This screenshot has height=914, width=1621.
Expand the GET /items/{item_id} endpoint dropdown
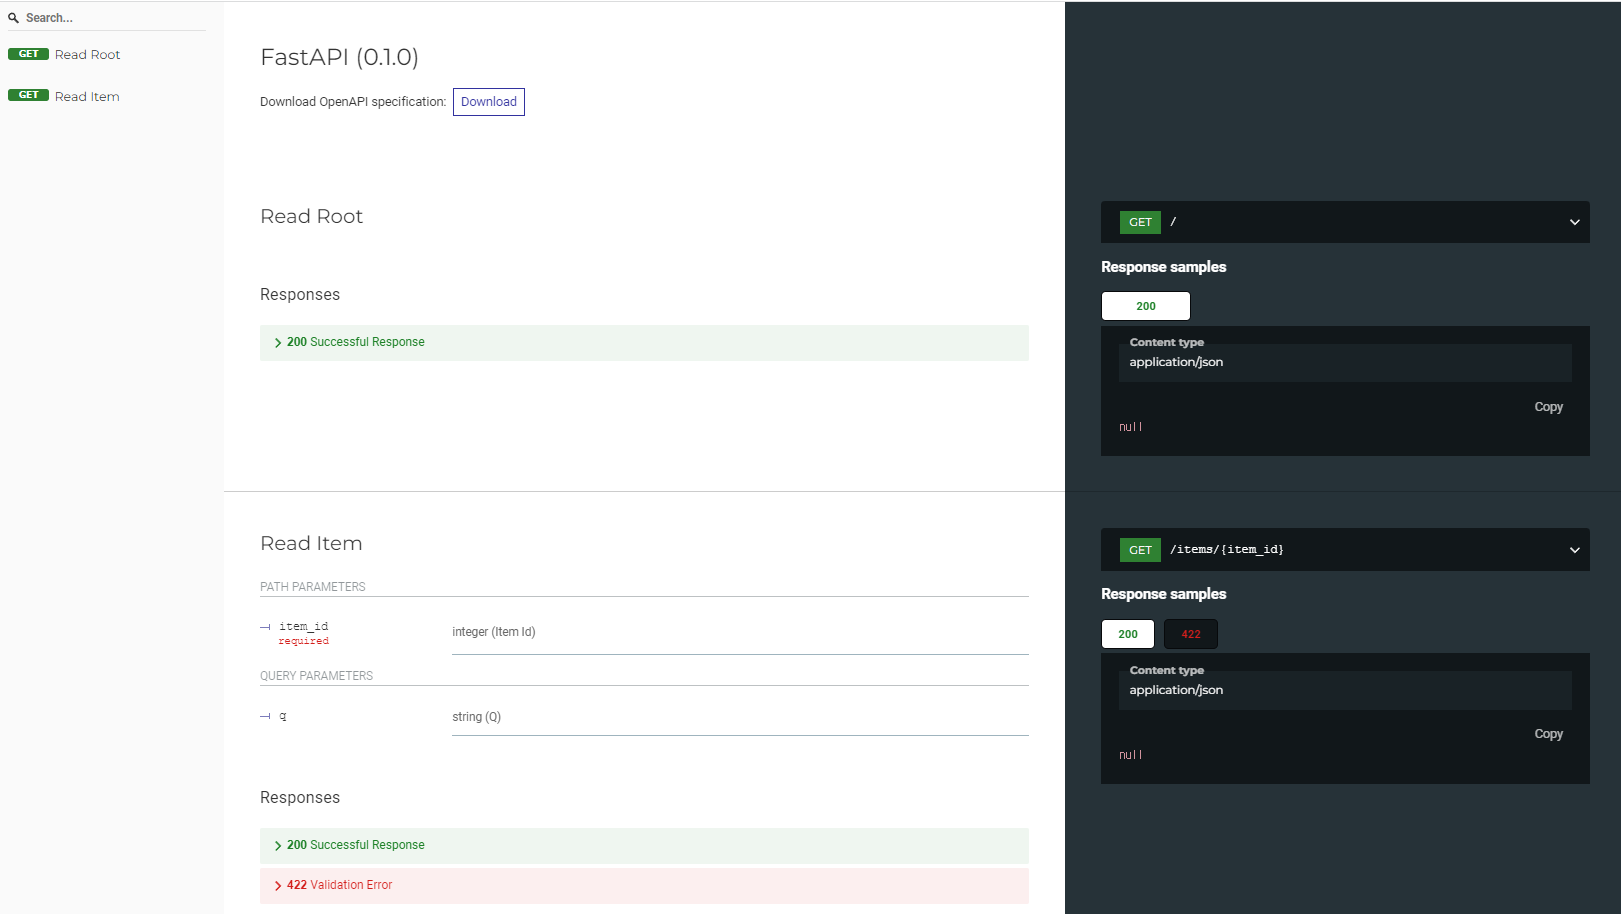coord(1574,550)
